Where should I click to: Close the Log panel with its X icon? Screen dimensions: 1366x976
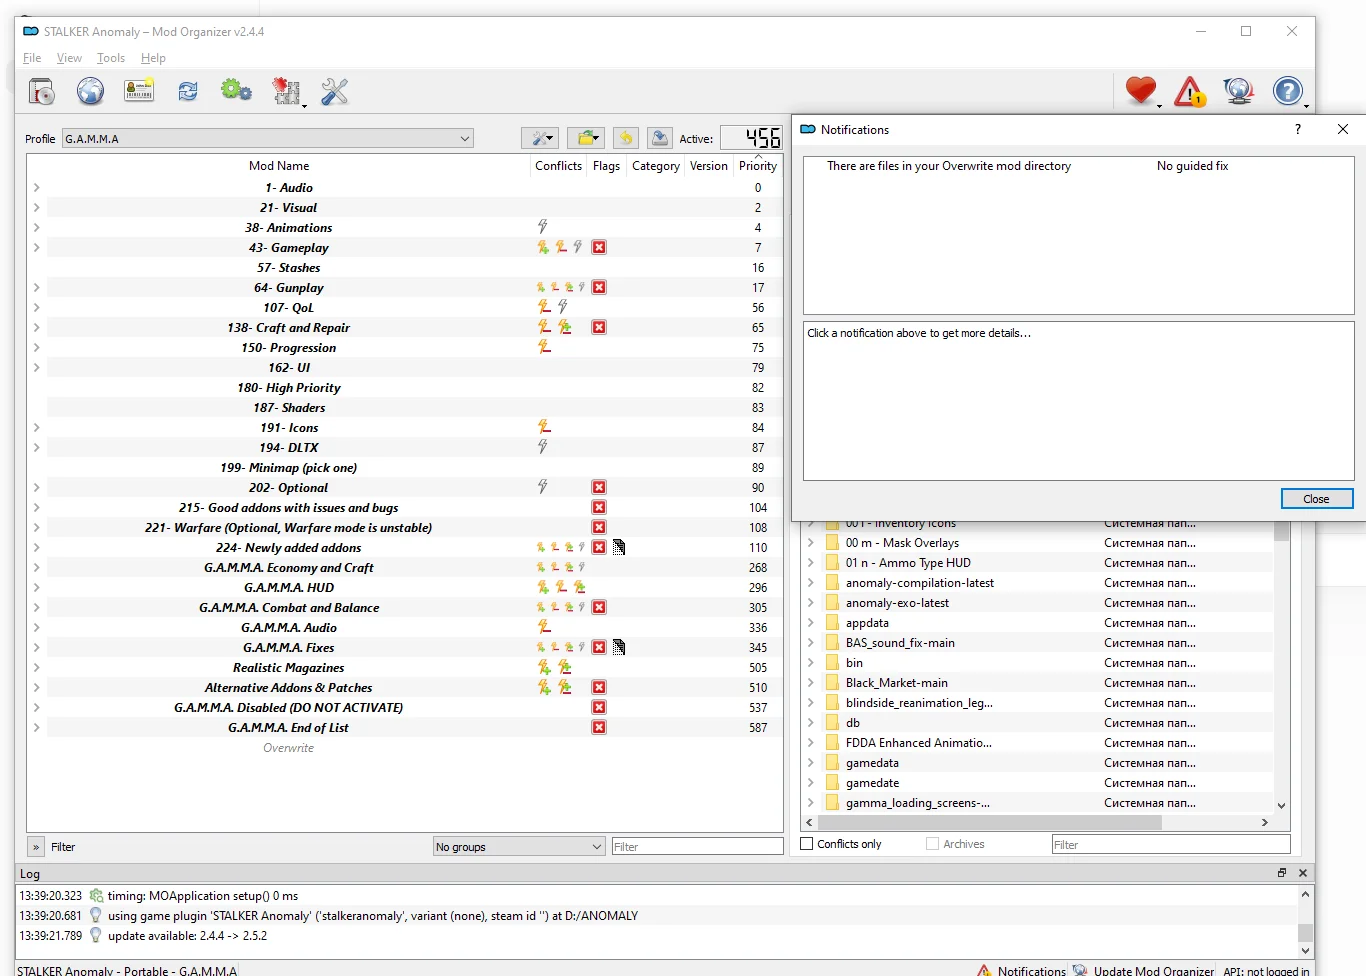tap(1303, 873)
